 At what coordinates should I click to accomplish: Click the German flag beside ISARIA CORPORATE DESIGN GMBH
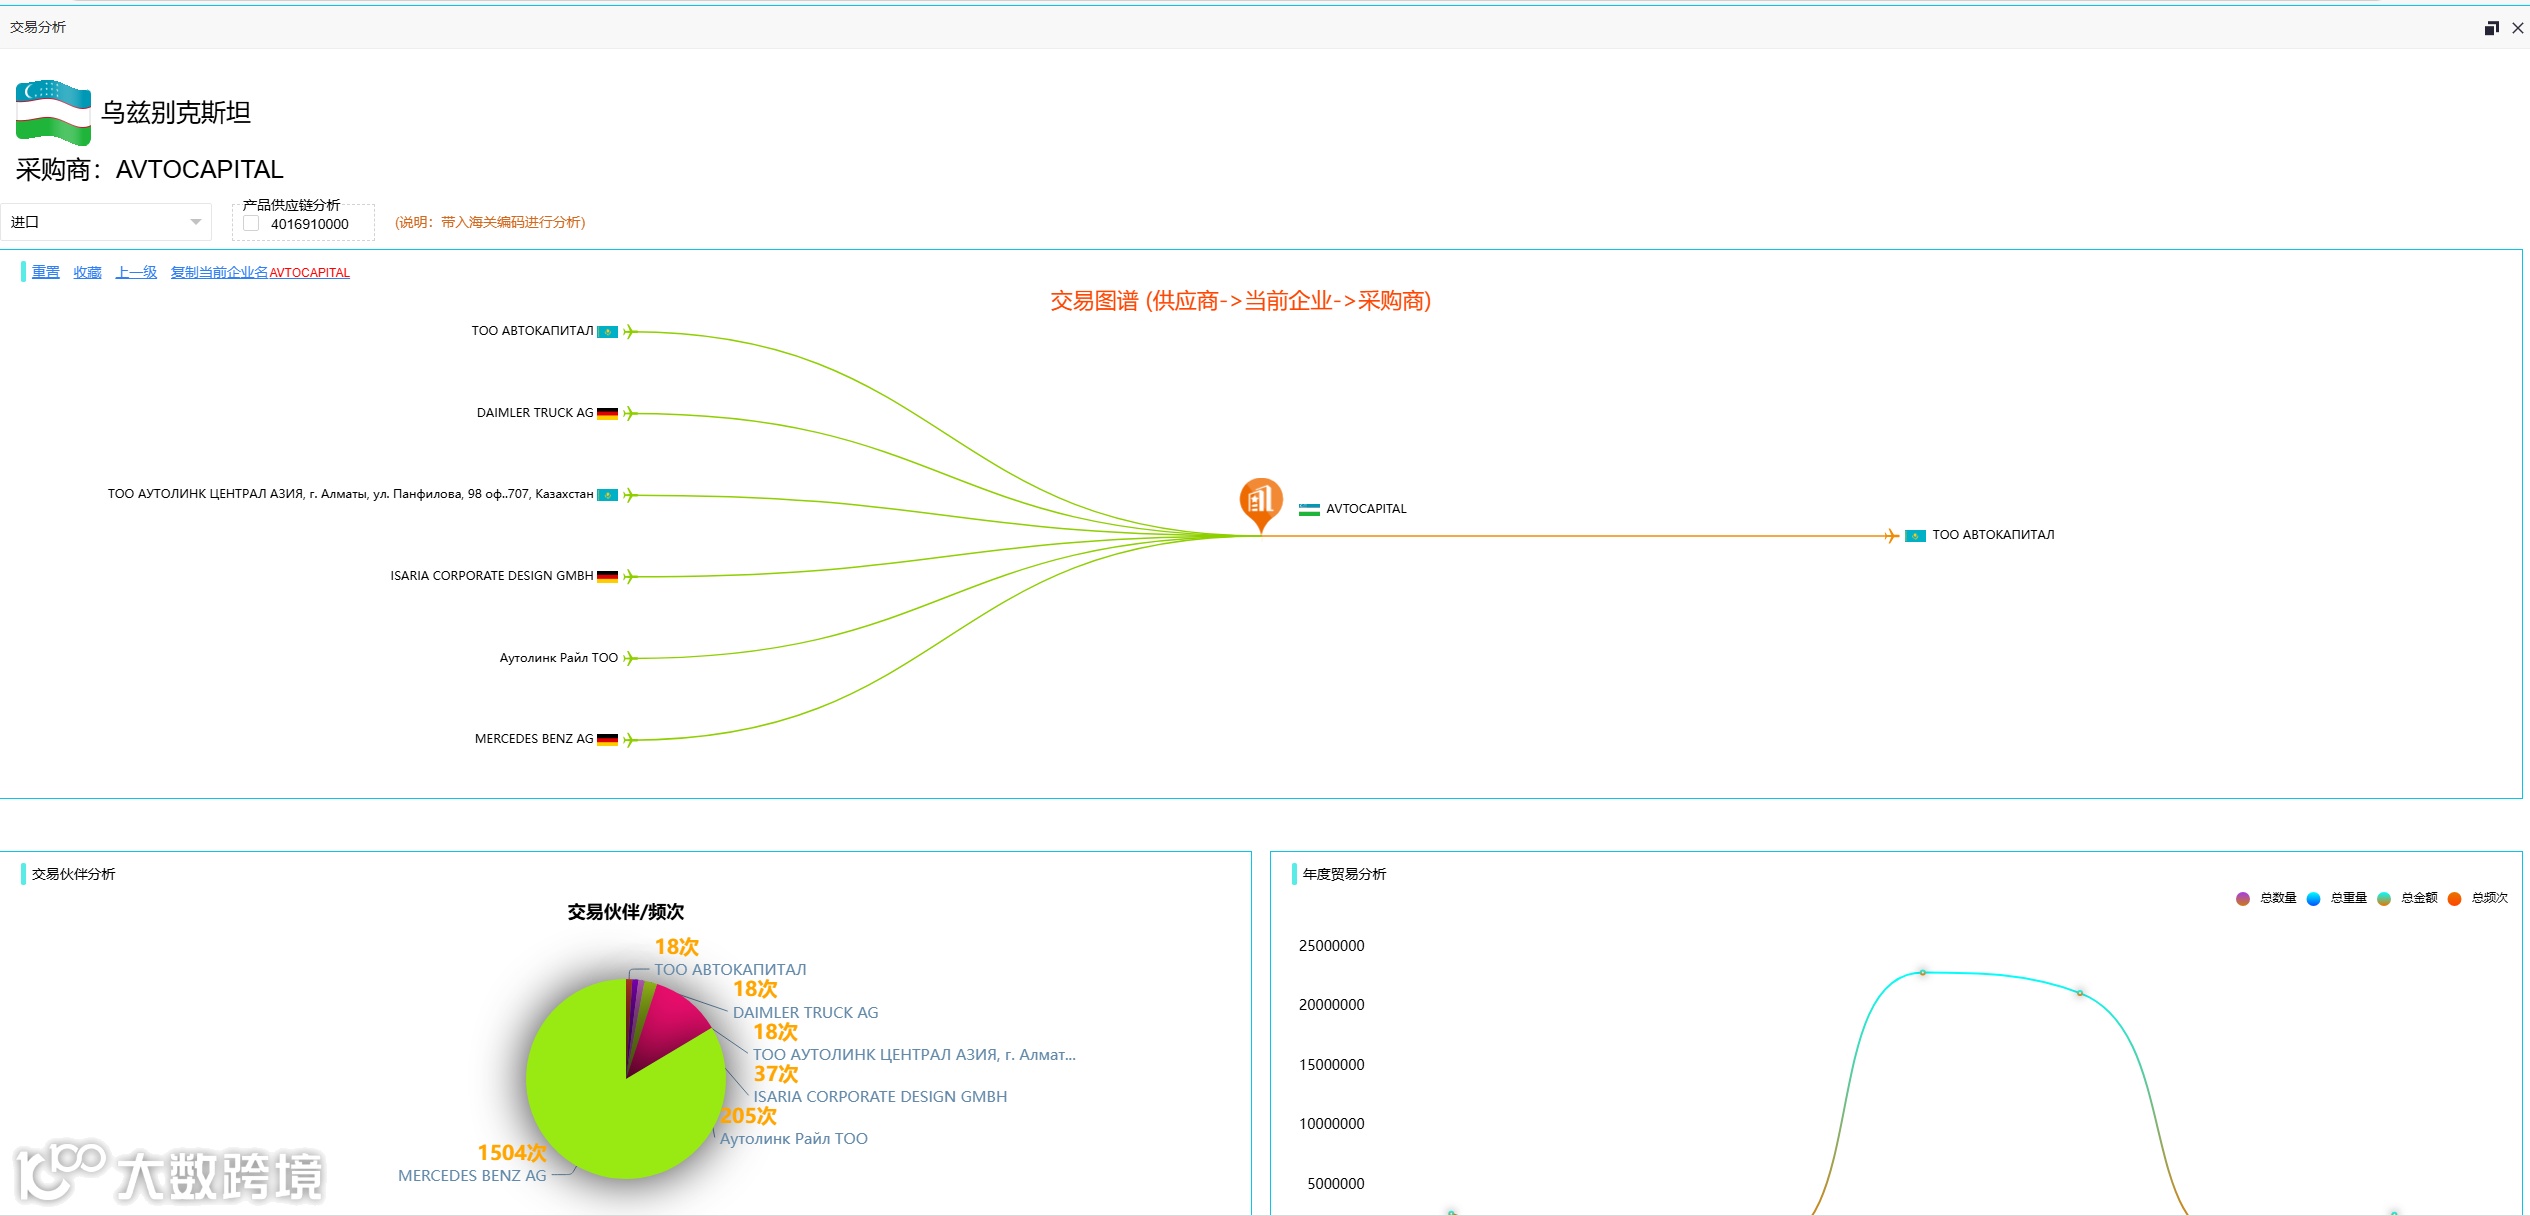[x=607, y=577]
